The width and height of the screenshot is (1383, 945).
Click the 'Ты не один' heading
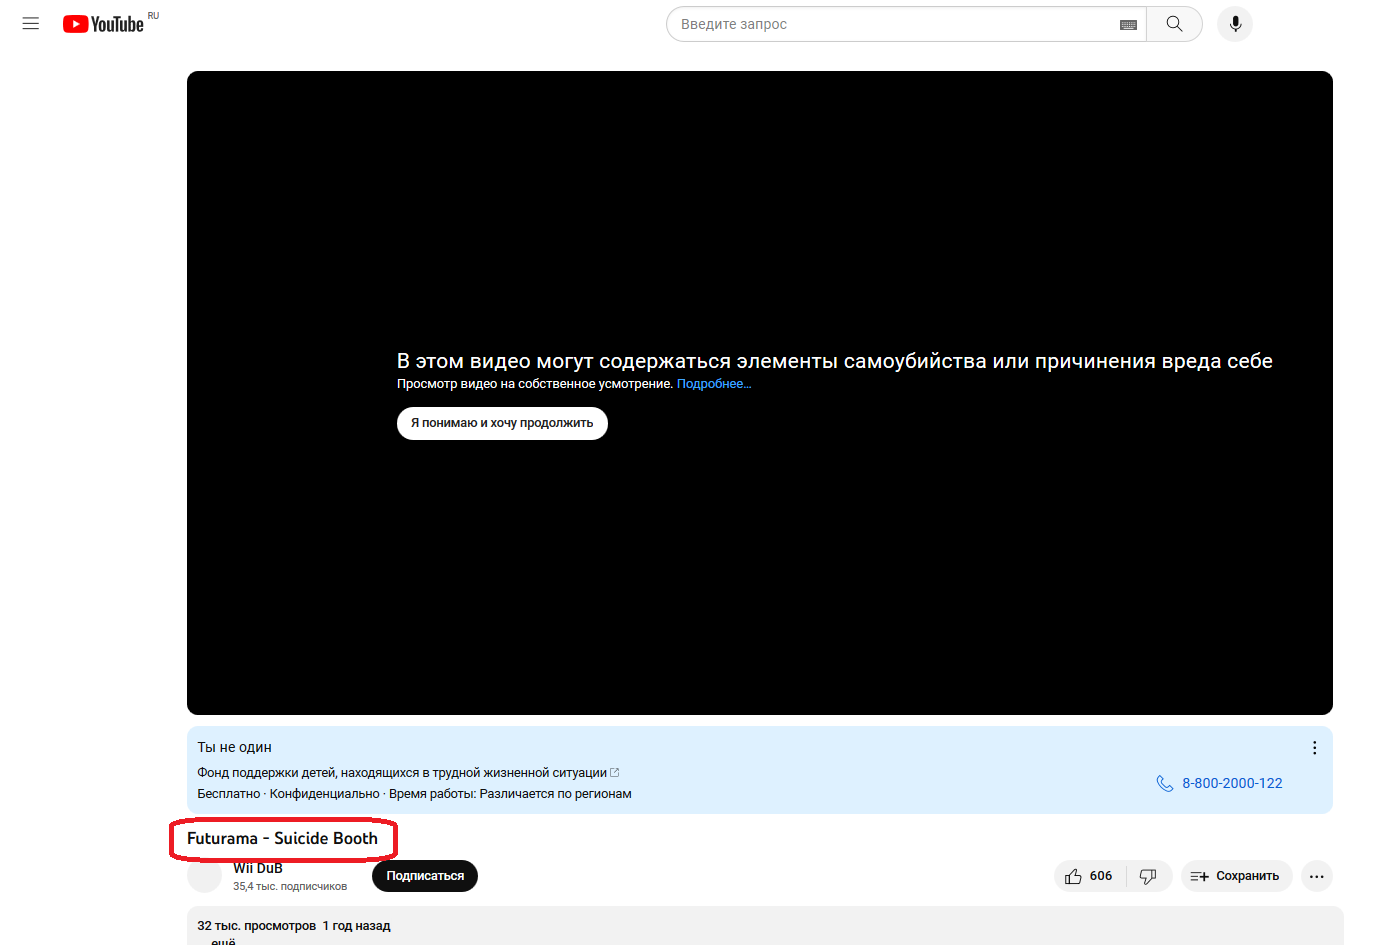234,747
